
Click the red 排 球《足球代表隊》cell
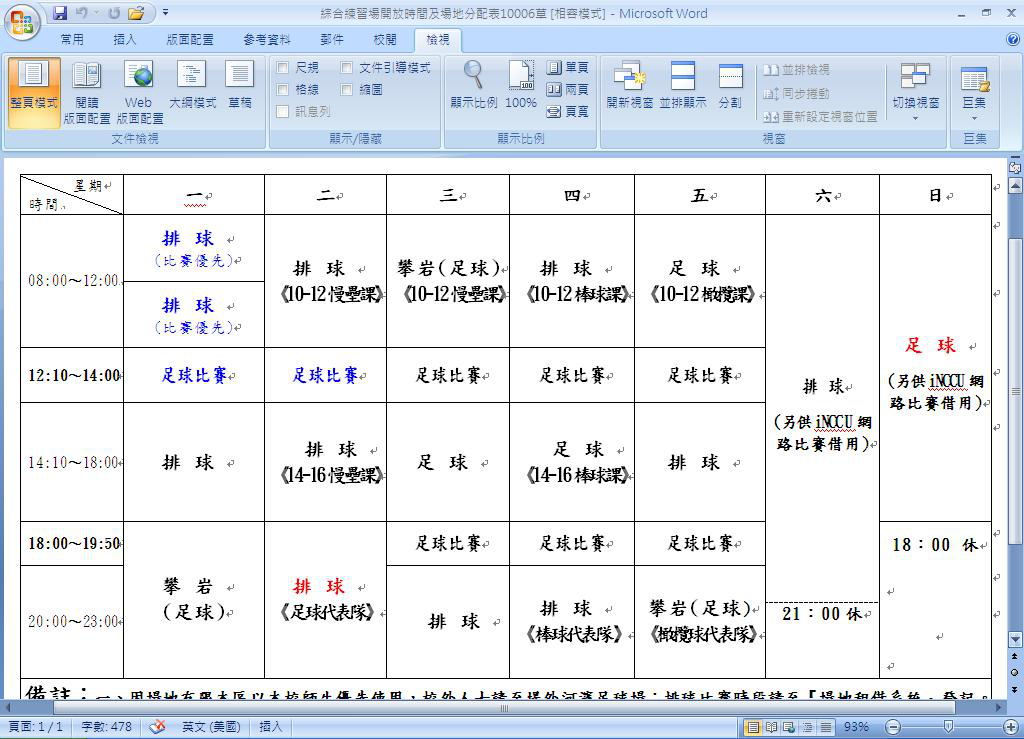click(325, 599)
